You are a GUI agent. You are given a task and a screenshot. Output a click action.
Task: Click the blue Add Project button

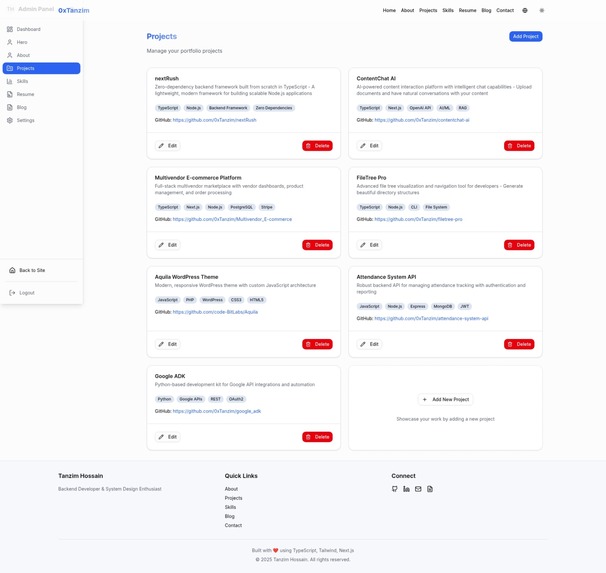pyautogui.click(x=525, y=36)
